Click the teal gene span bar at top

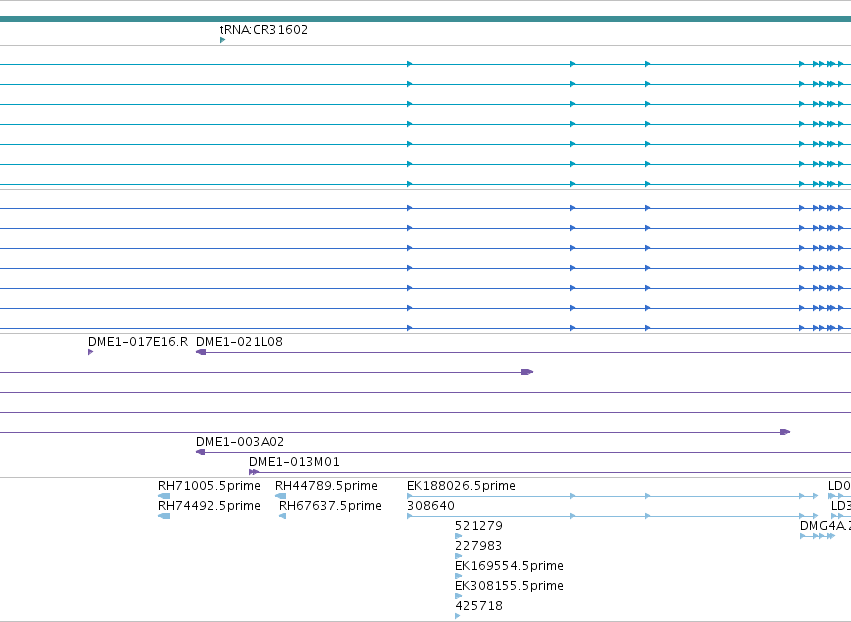[426, 19]
